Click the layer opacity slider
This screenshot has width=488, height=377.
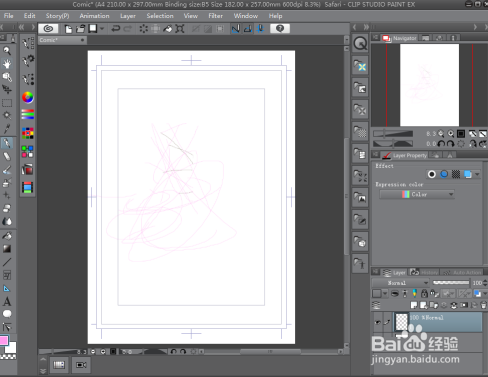click(x=451, y=283)
